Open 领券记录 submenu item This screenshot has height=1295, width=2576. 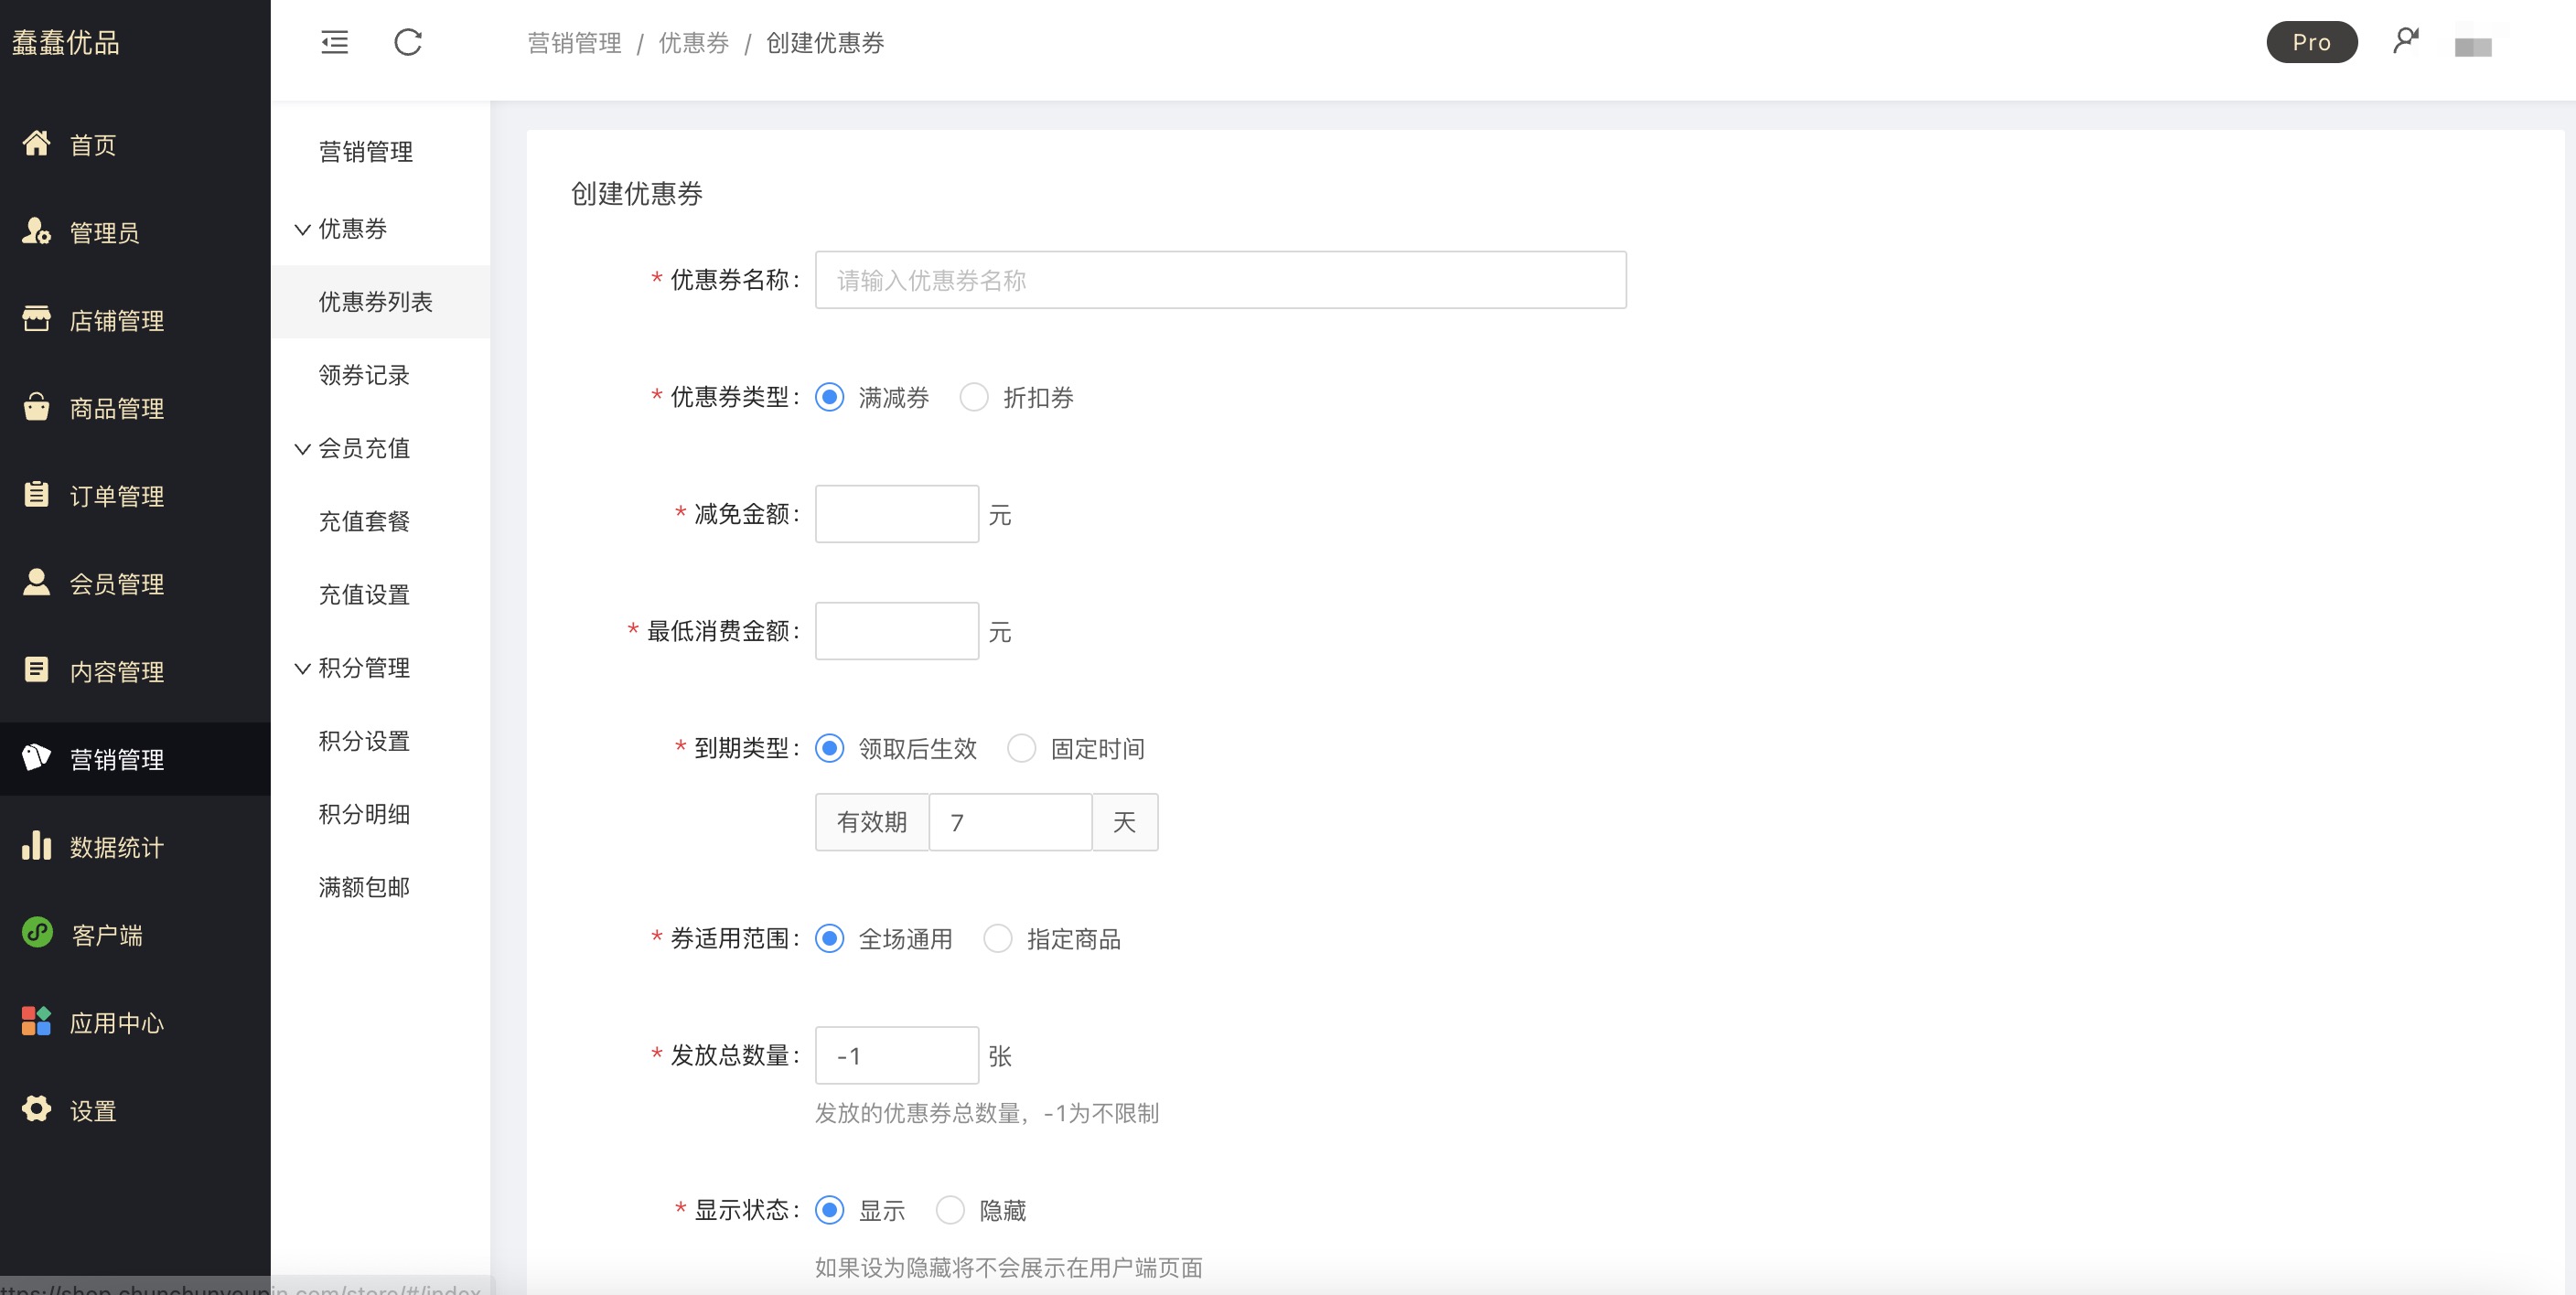(x=364, y=375)
